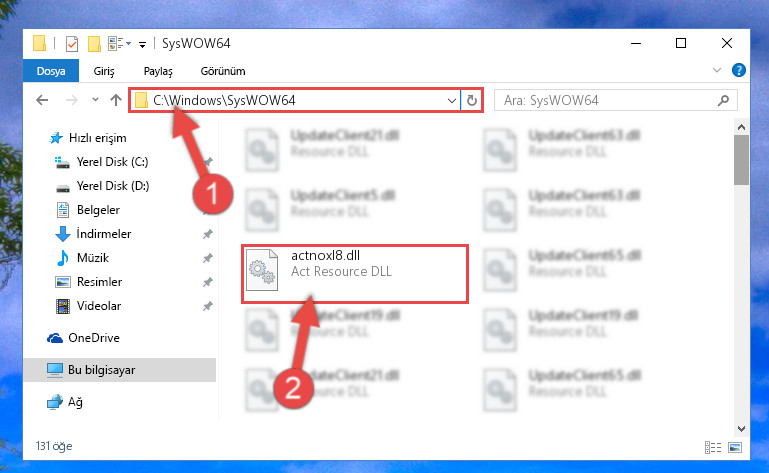Select İndirmeler in quick access

[103, 234]
